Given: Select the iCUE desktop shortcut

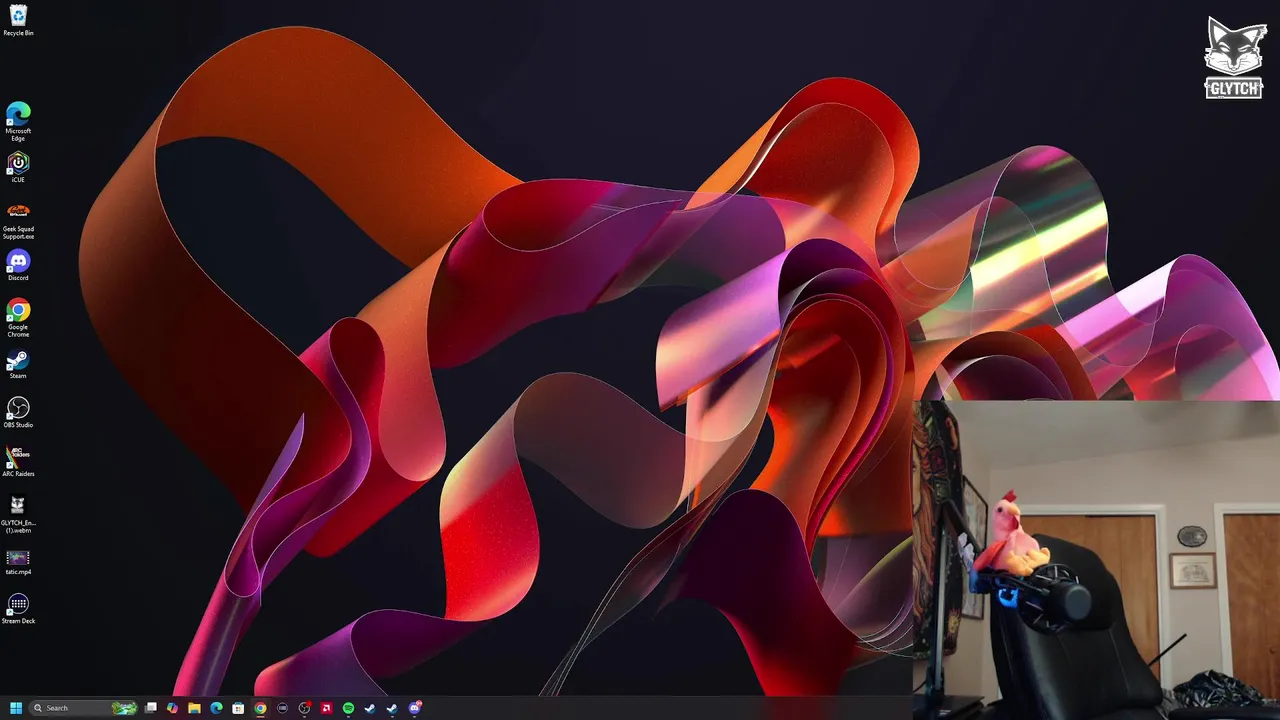Looking at the screenshot, I should point(18,166).
